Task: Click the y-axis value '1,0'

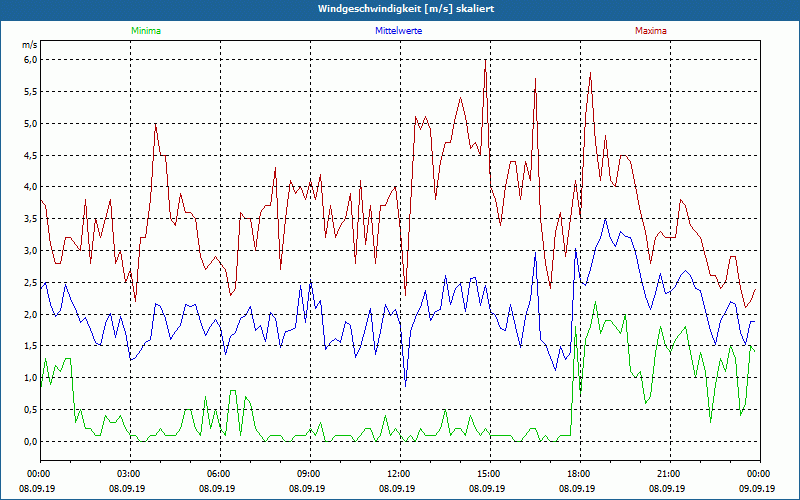Action: [x=31, y=378]
